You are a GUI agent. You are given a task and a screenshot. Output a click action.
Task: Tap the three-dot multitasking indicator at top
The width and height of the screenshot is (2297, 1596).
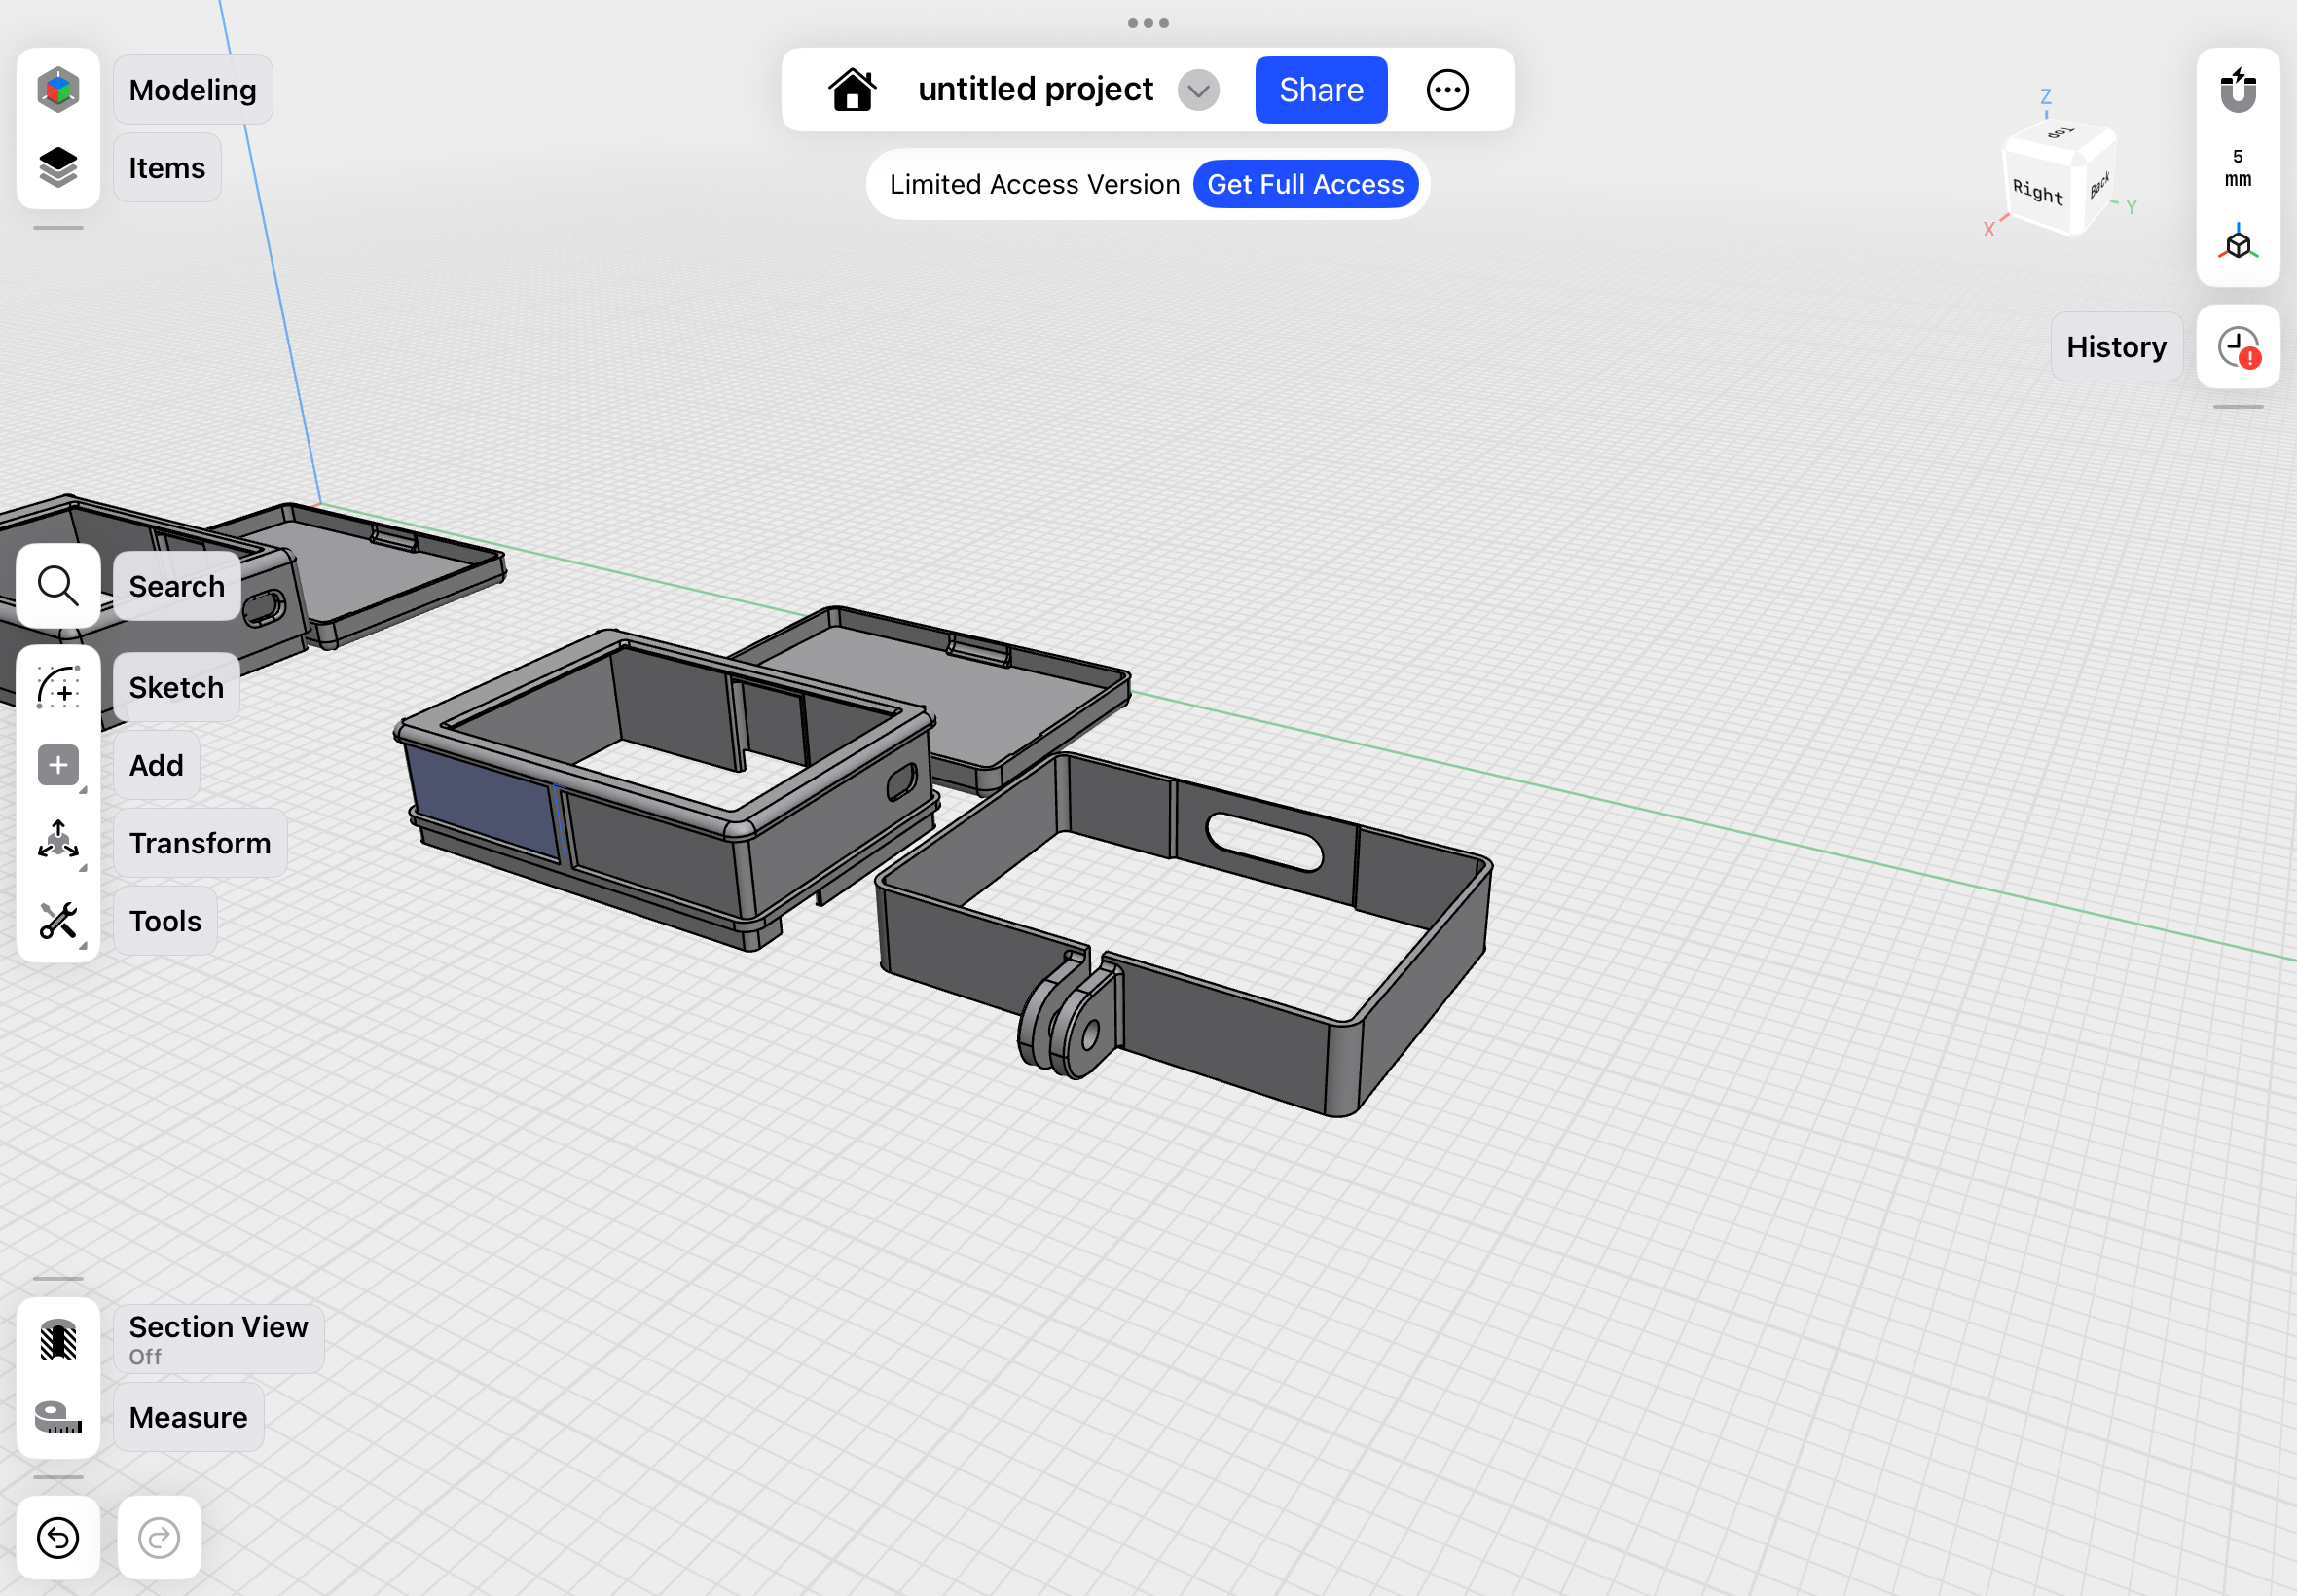tap(1148, 23)
